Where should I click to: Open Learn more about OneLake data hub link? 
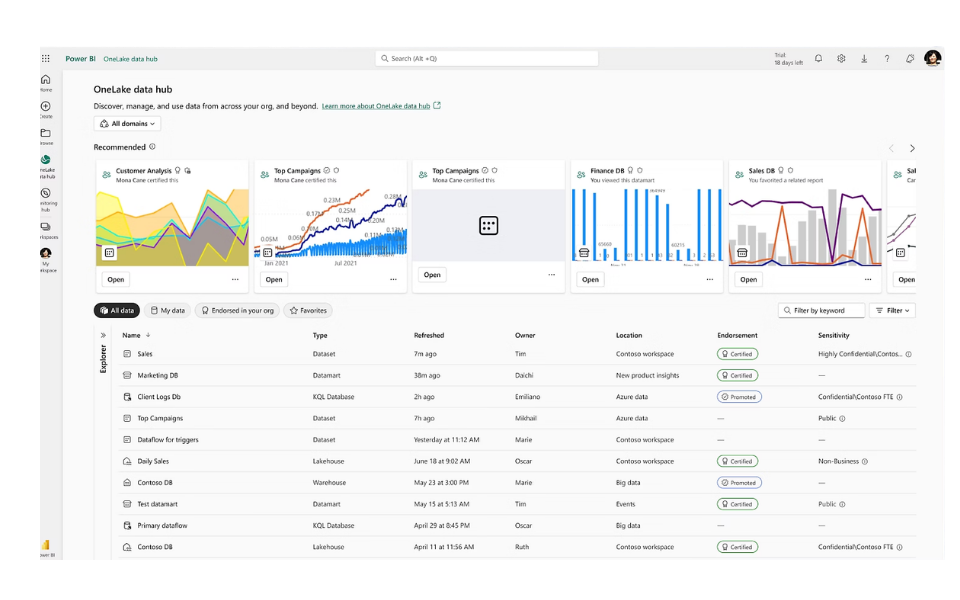pos(376,106)
